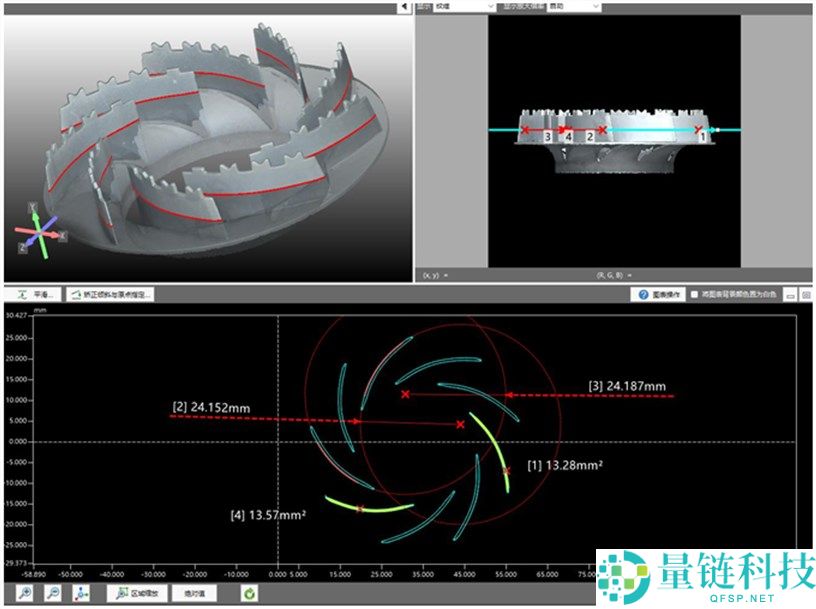Click the tilt correction and origin toolbar button
816x609 pixels.
point(110,295)
